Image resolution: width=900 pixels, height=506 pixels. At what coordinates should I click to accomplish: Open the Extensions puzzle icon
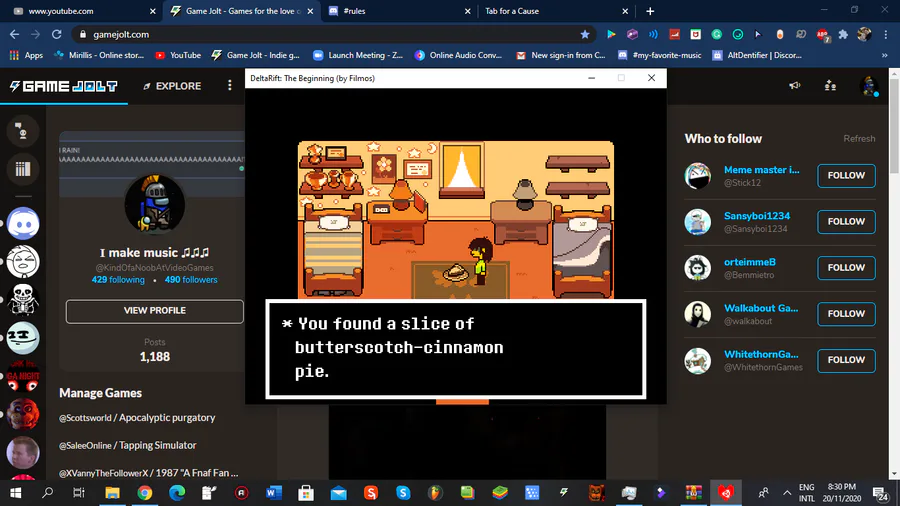tap(843, 34)
